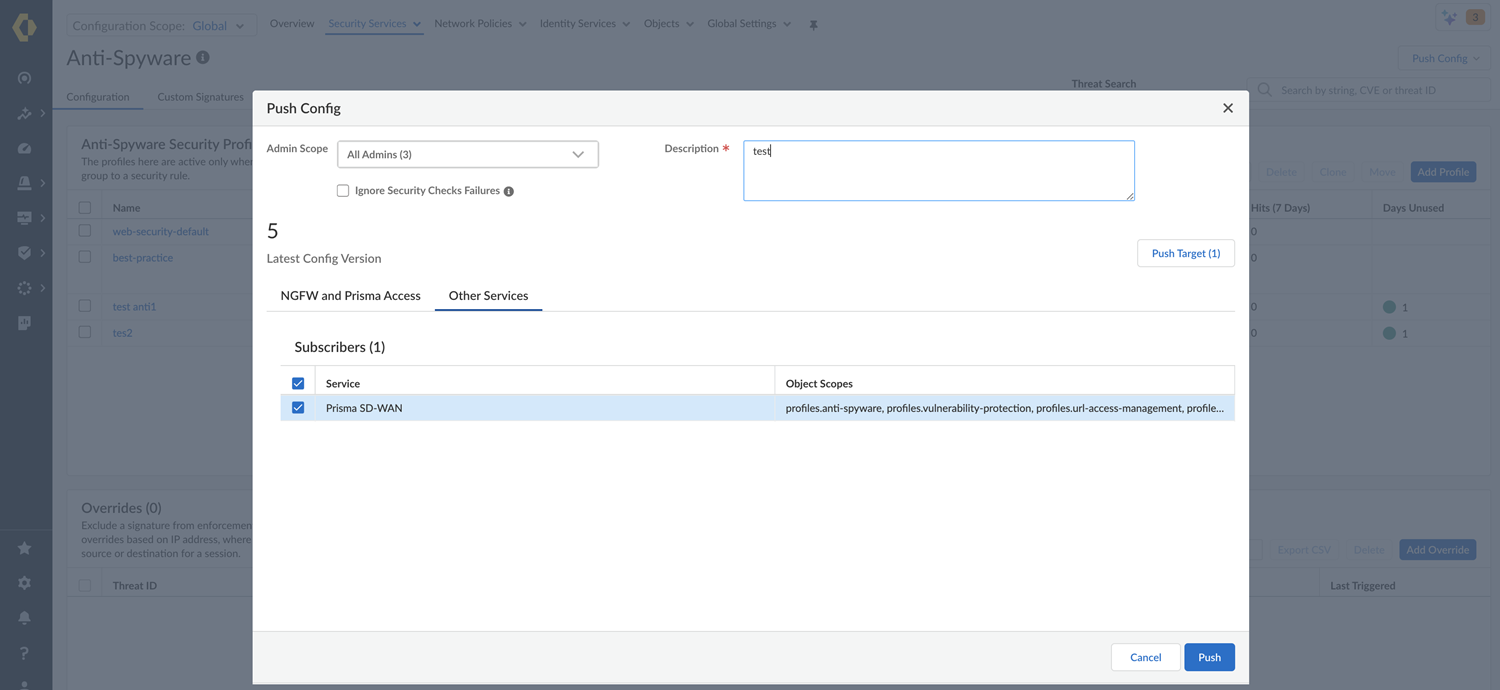Click the help question mark icon
The width and height of the screenshot is (1500, 690).
[x=25, y=653]
